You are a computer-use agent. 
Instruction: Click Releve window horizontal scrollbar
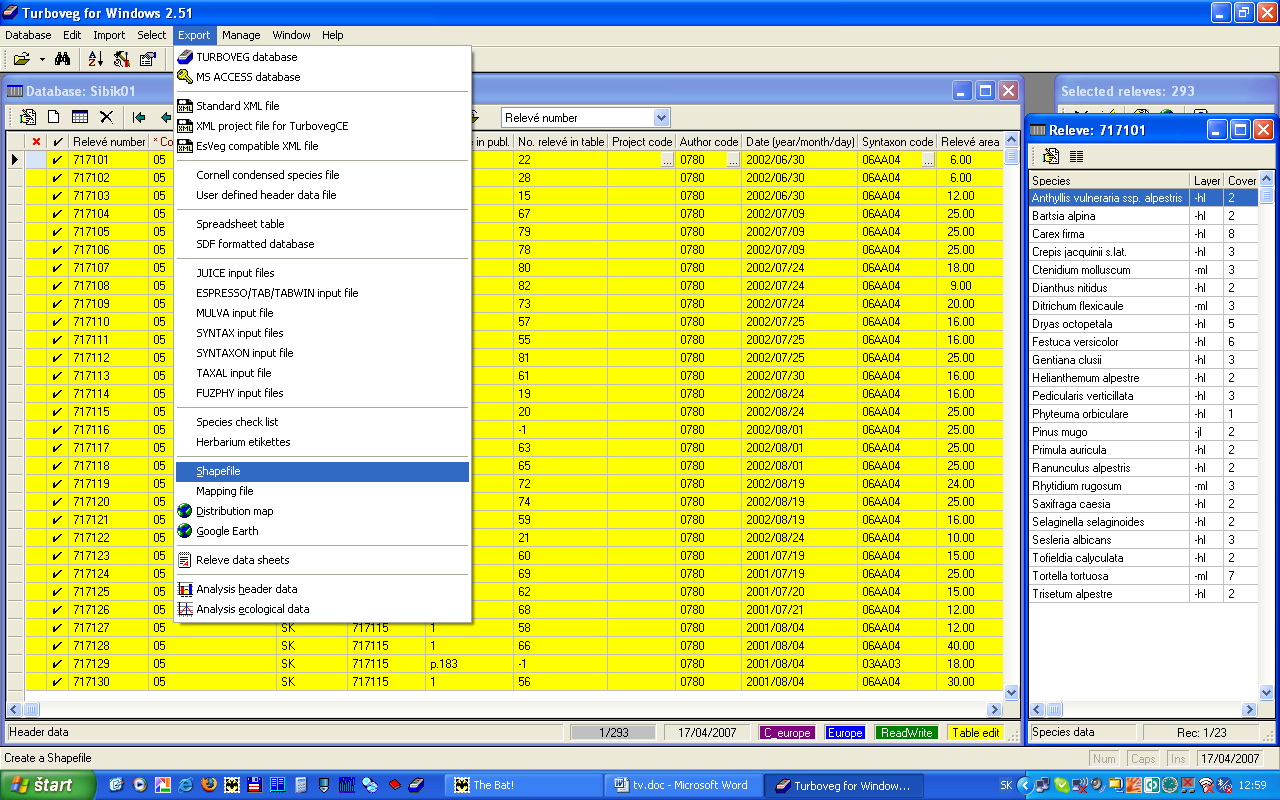[1142, 710]
